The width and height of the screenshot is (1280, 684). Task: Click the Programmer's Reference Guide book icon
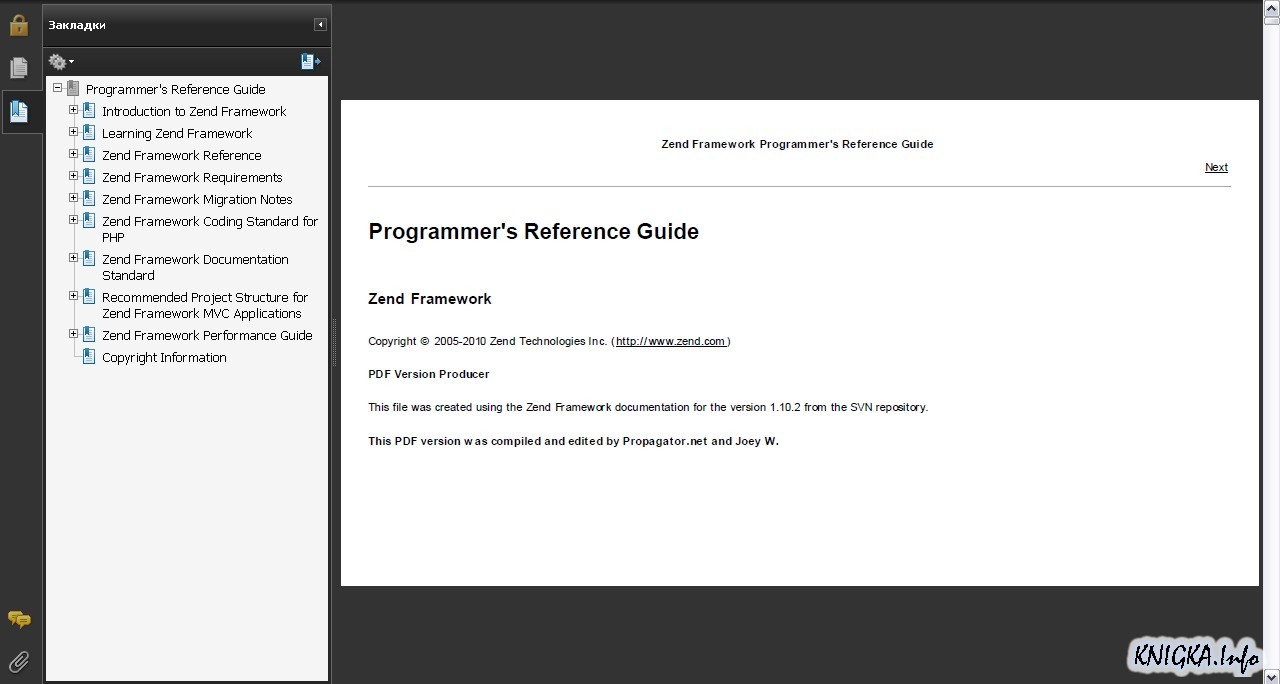click(x=72, y=89)
